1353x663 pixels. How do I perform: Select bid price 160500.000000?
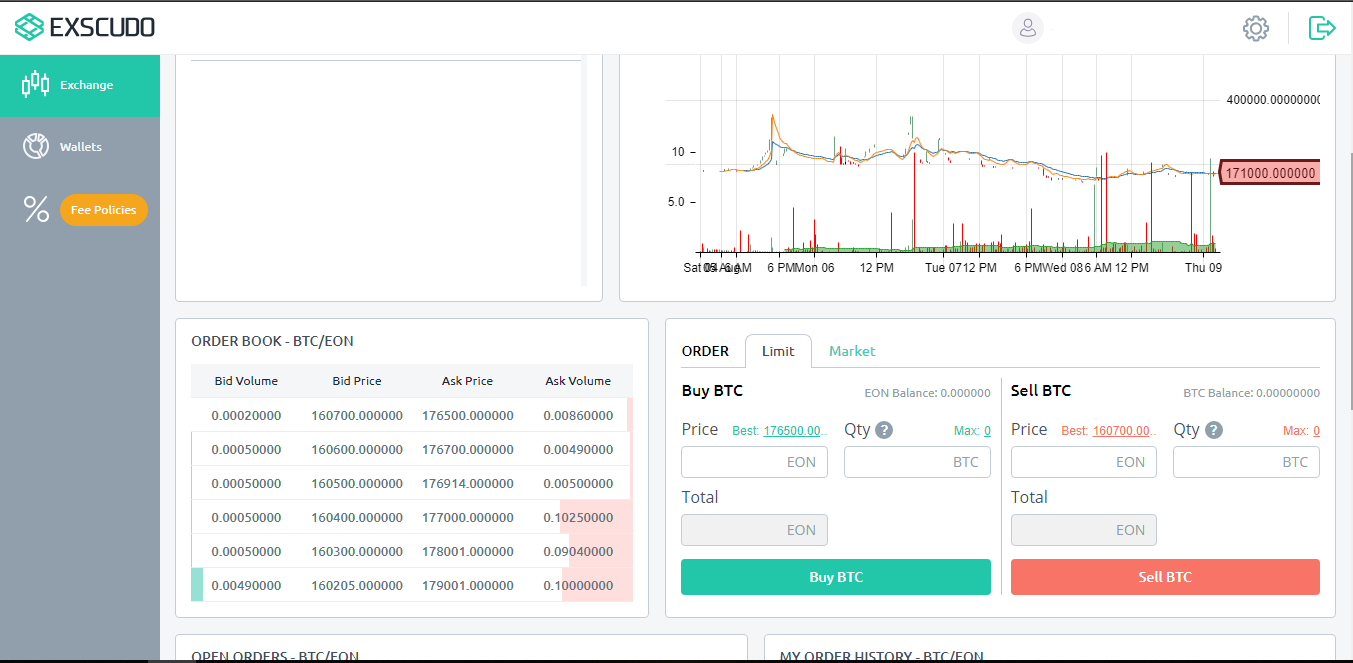click(x=357, y=483)
